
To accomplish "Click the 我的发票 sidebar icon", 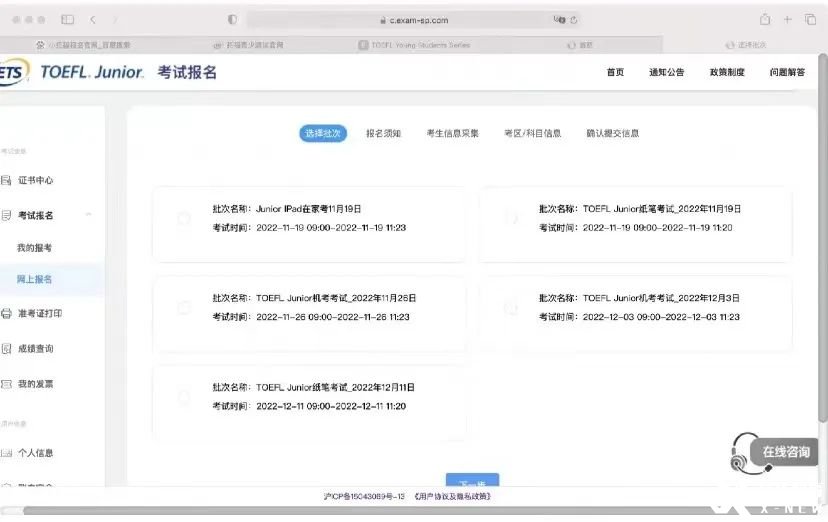I will click(6, 384).
